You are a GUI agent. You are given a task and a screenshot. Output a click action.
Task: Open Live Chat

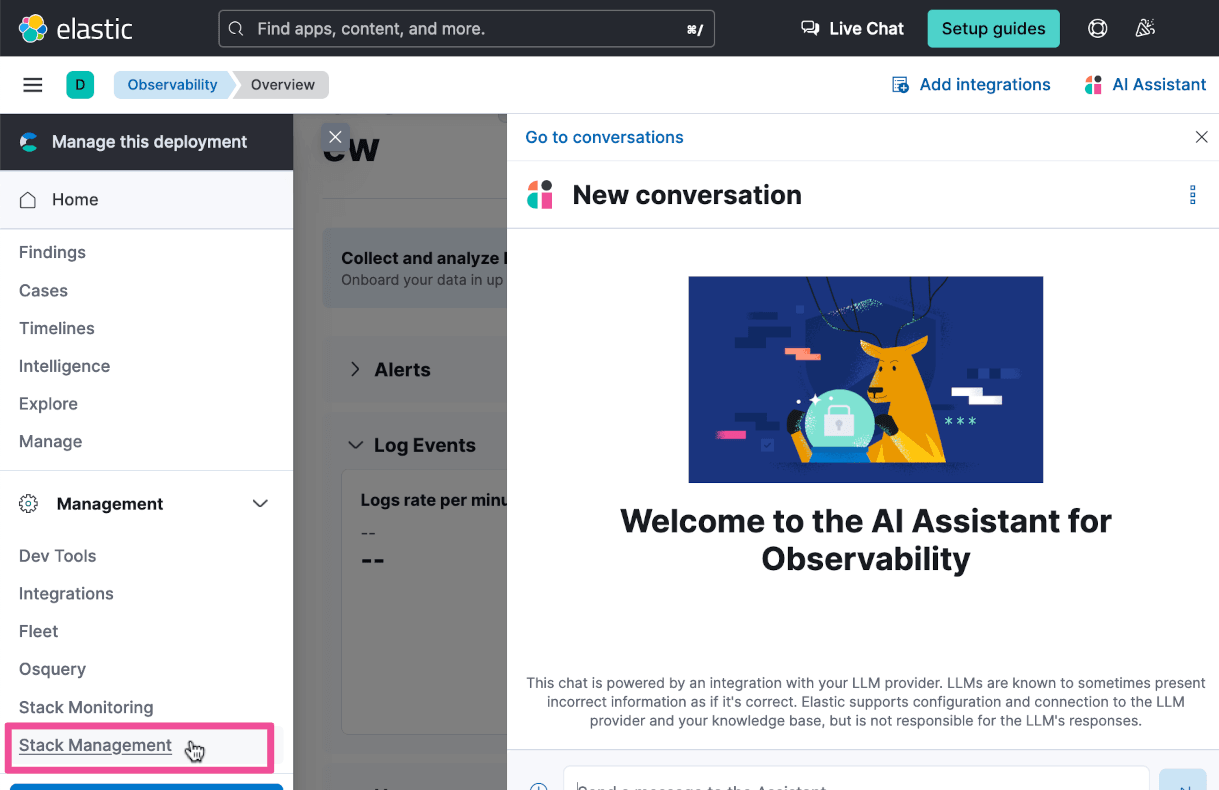pos(853,29)
